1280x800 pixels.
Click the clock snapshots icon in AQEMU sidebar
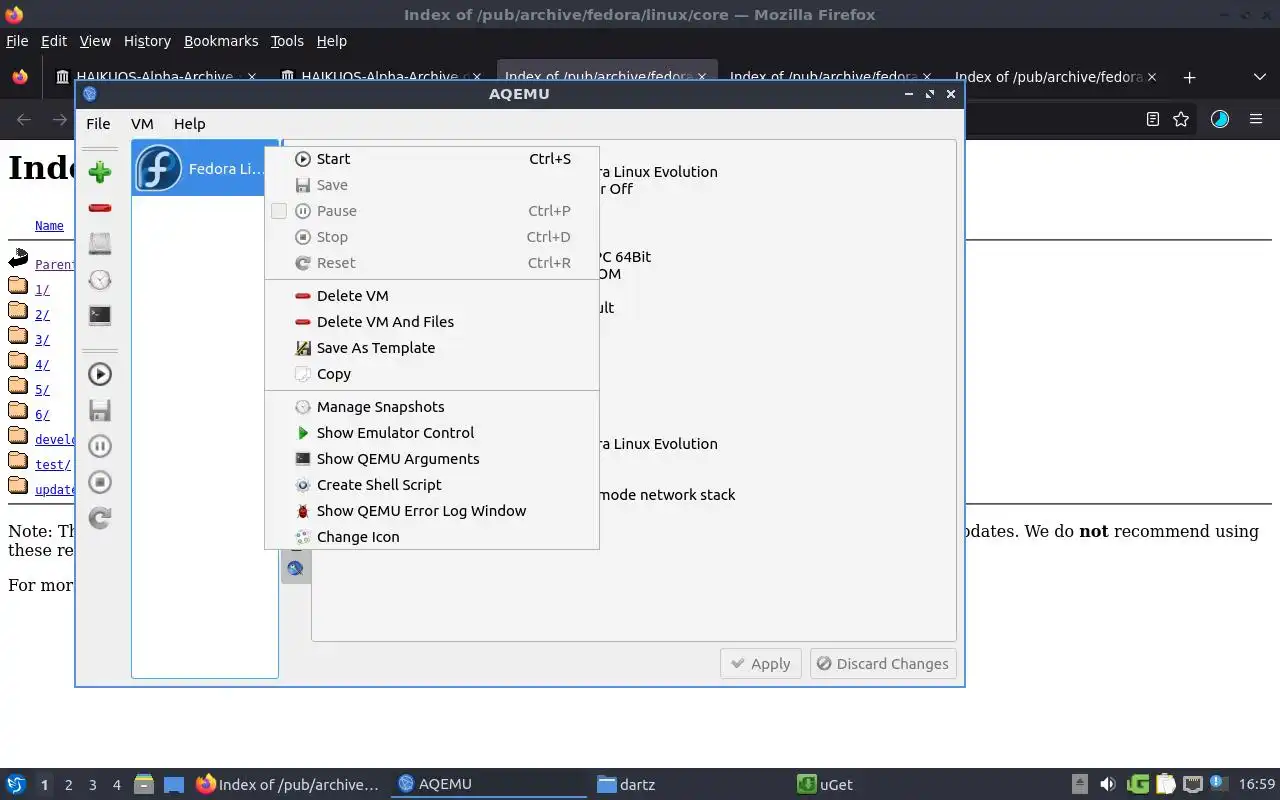click(100, 280)
